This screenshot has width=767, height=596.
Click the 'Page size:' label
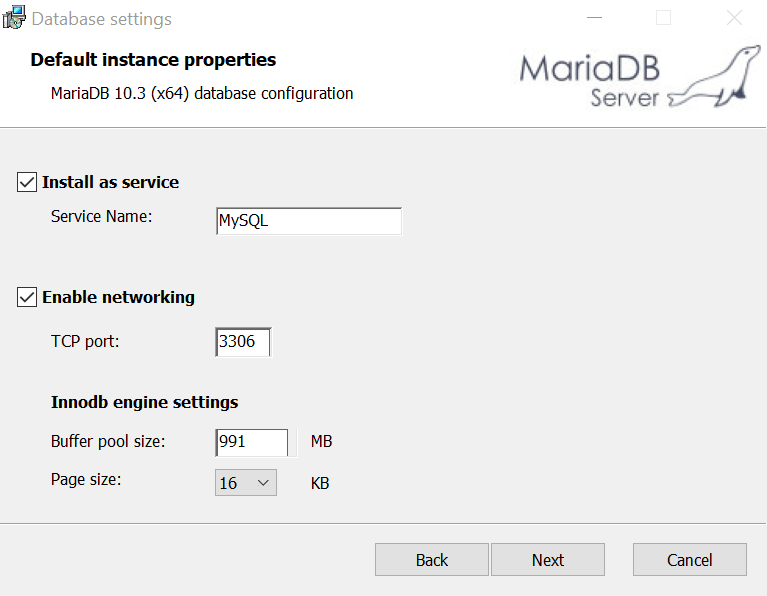click(86, 480)
